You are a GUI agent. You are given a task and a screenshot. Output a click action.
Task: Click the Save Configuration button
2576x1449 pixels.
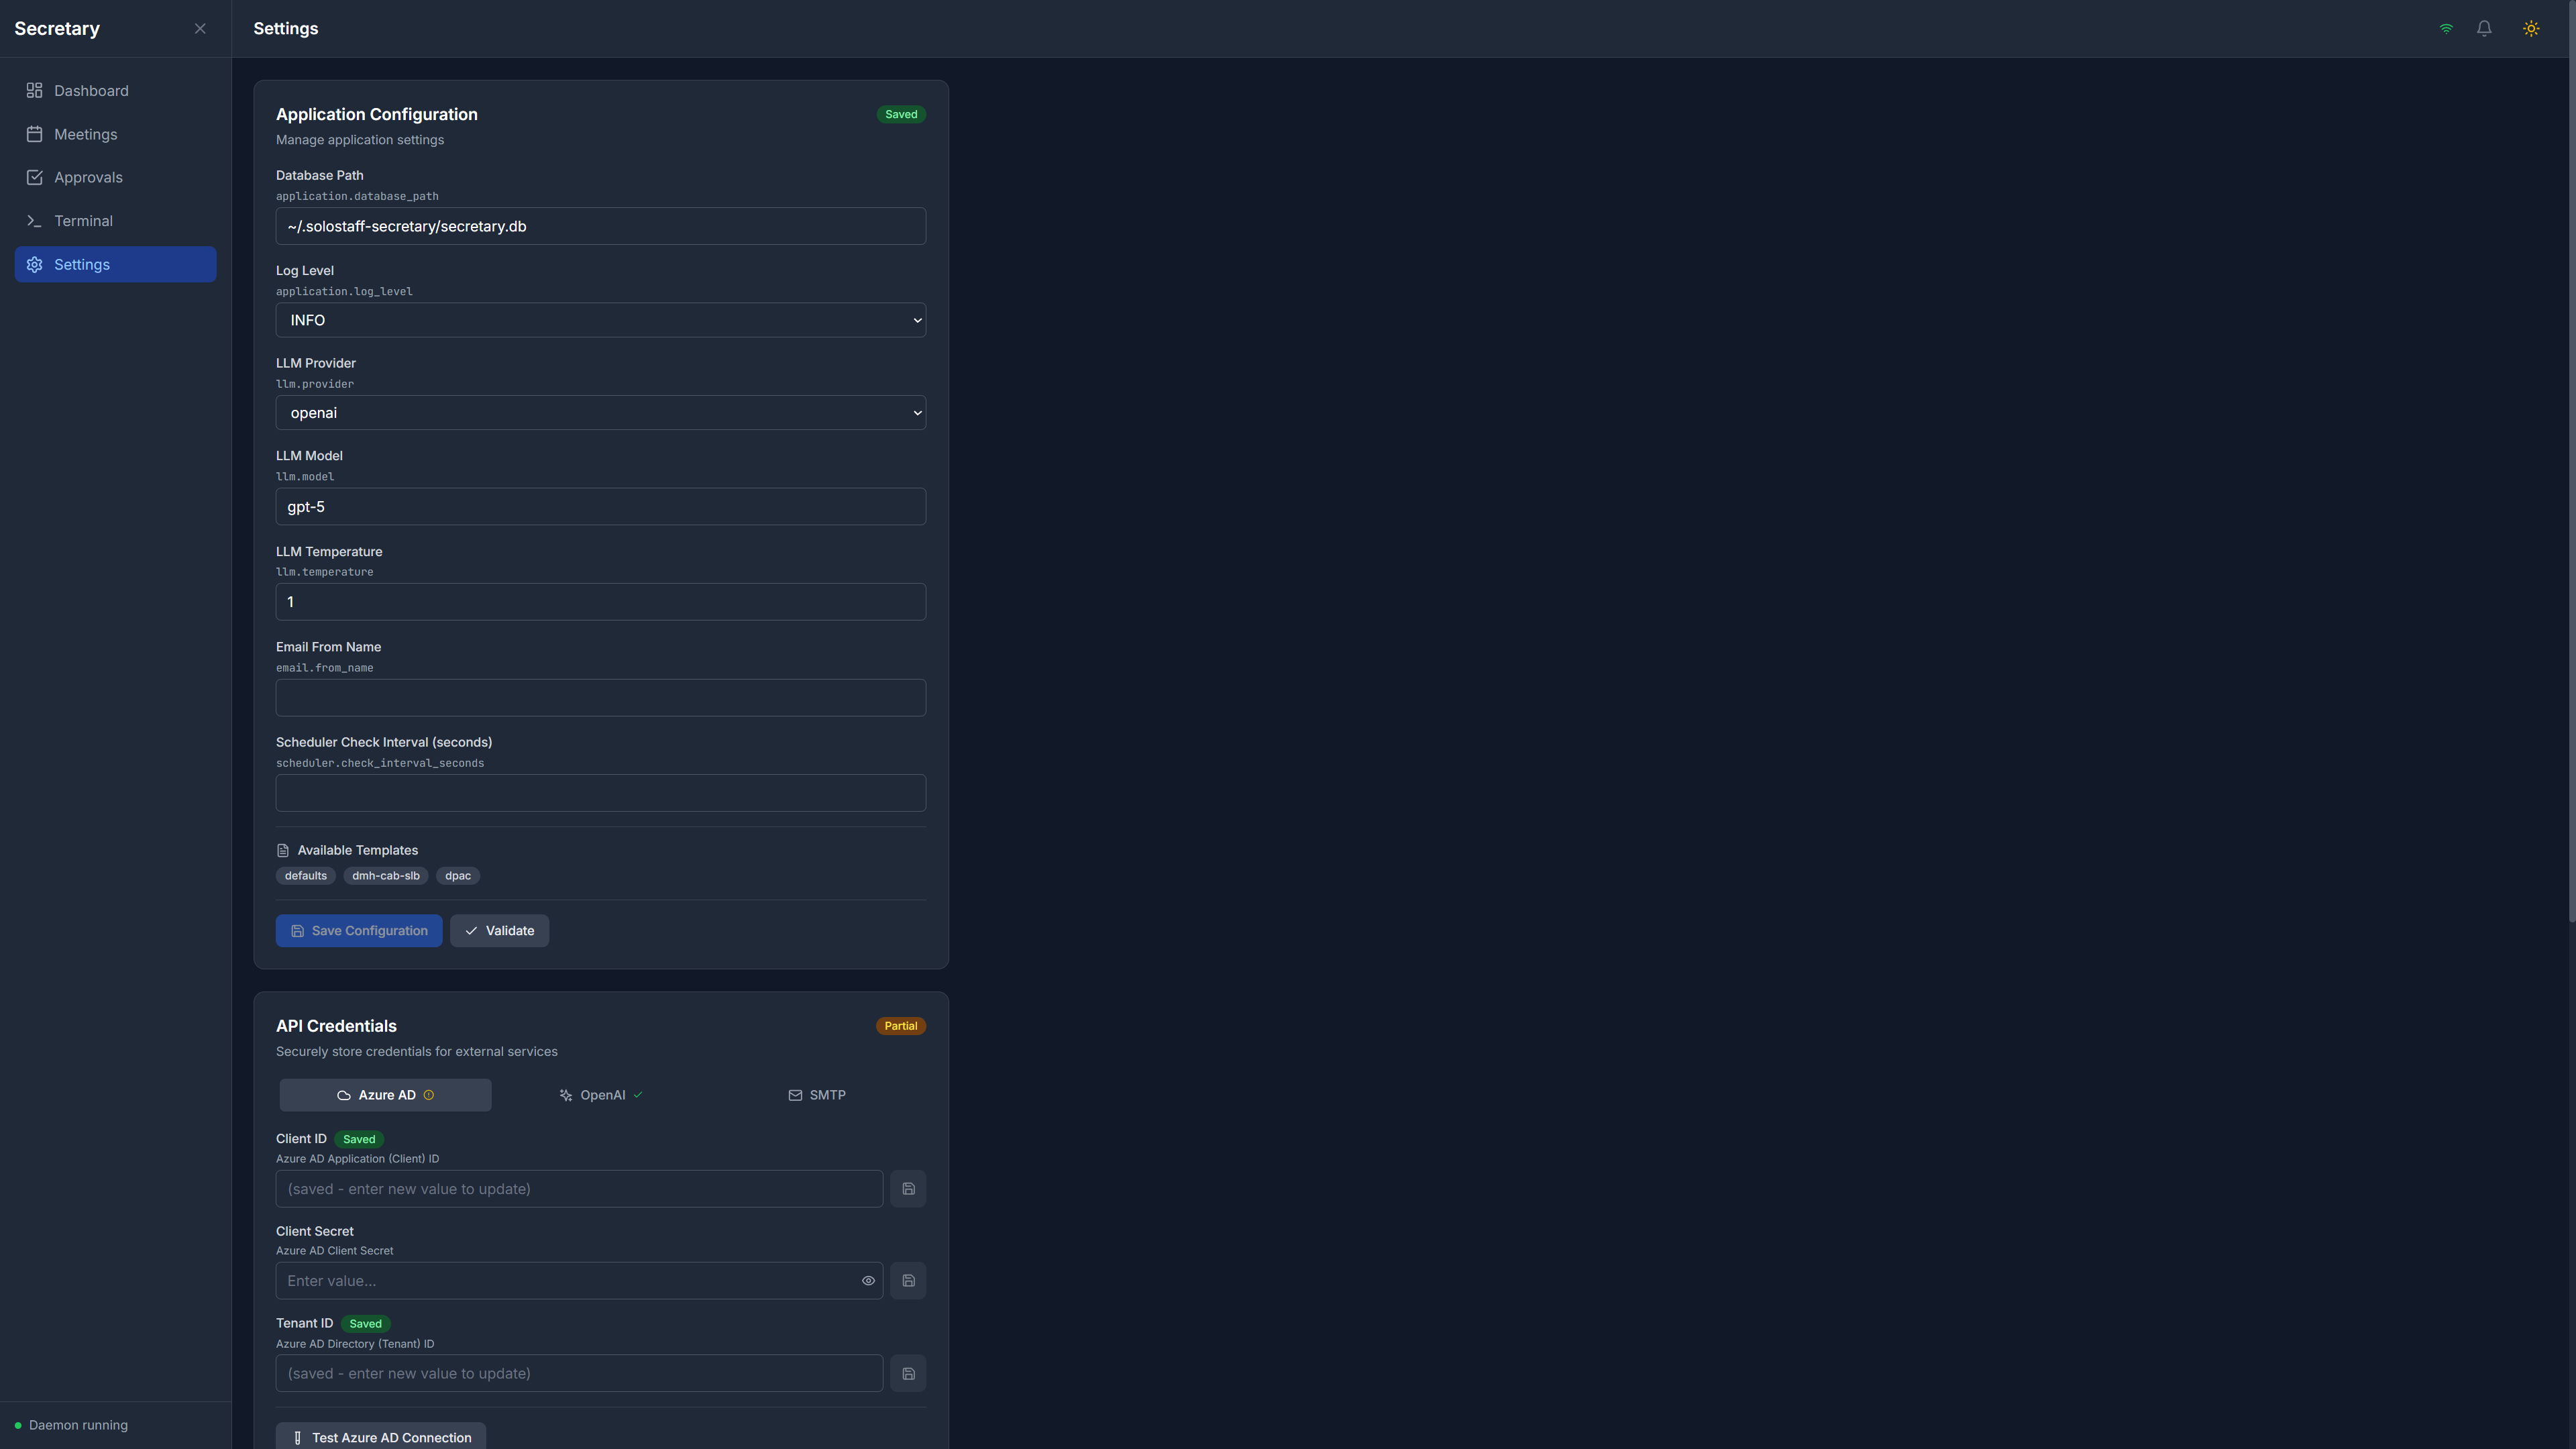[x=358, y=930]
